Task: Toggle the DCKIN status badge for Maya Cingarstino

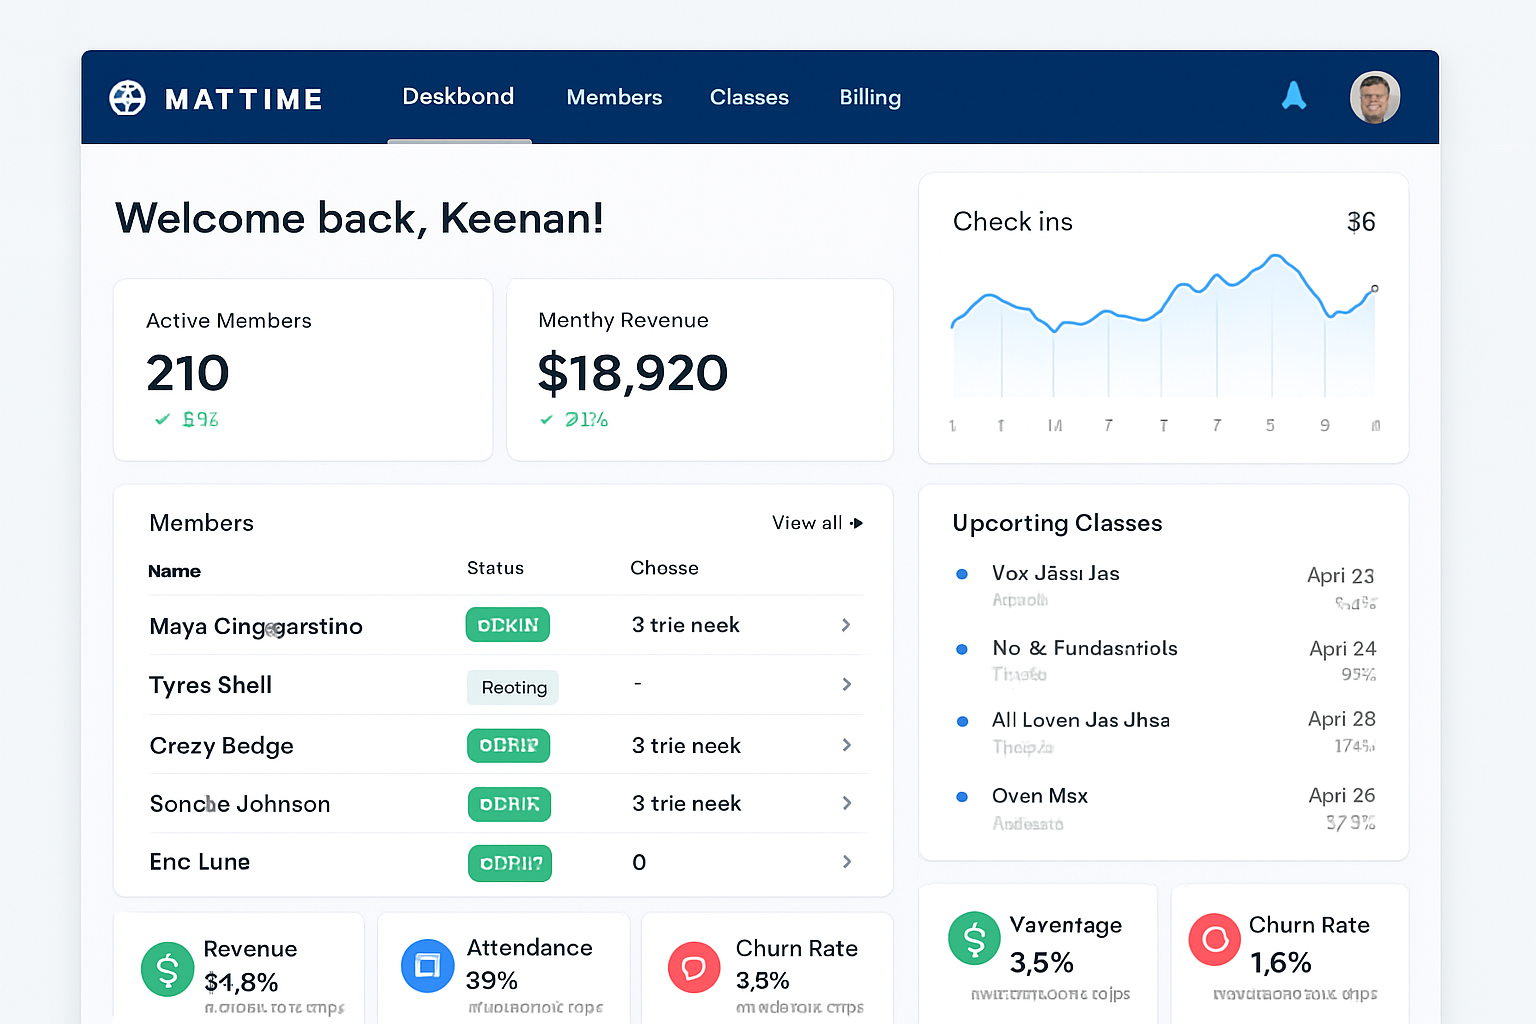Action: click(x=507, y=624)
